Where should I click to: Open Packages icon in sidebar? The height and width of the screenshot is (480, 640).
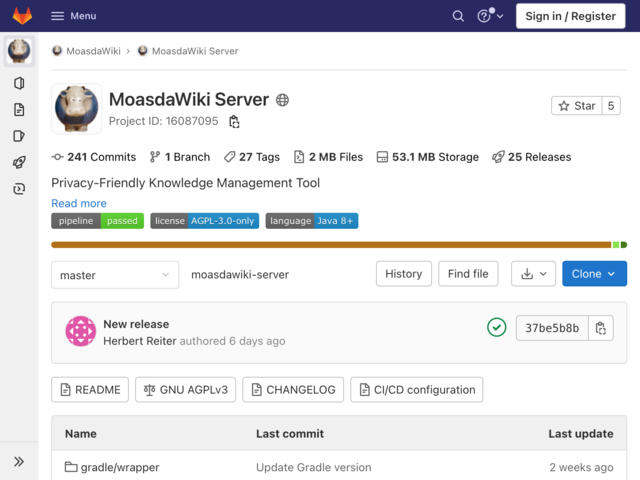pos(19,189)
